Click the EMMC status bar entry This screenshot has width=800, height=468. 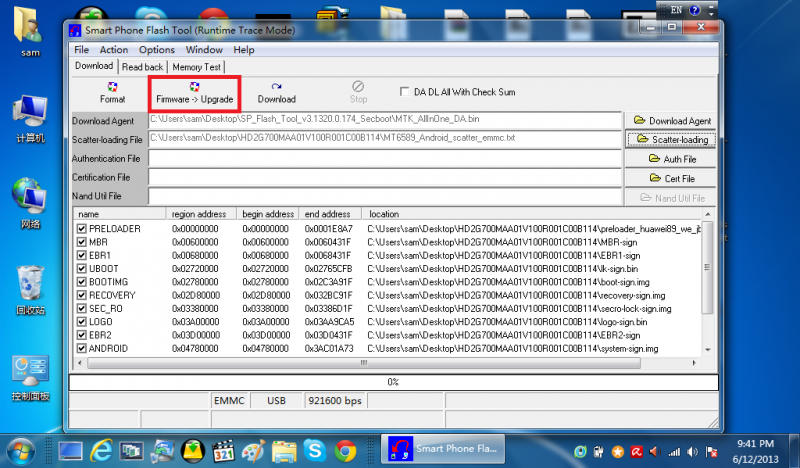coord(229,401)
